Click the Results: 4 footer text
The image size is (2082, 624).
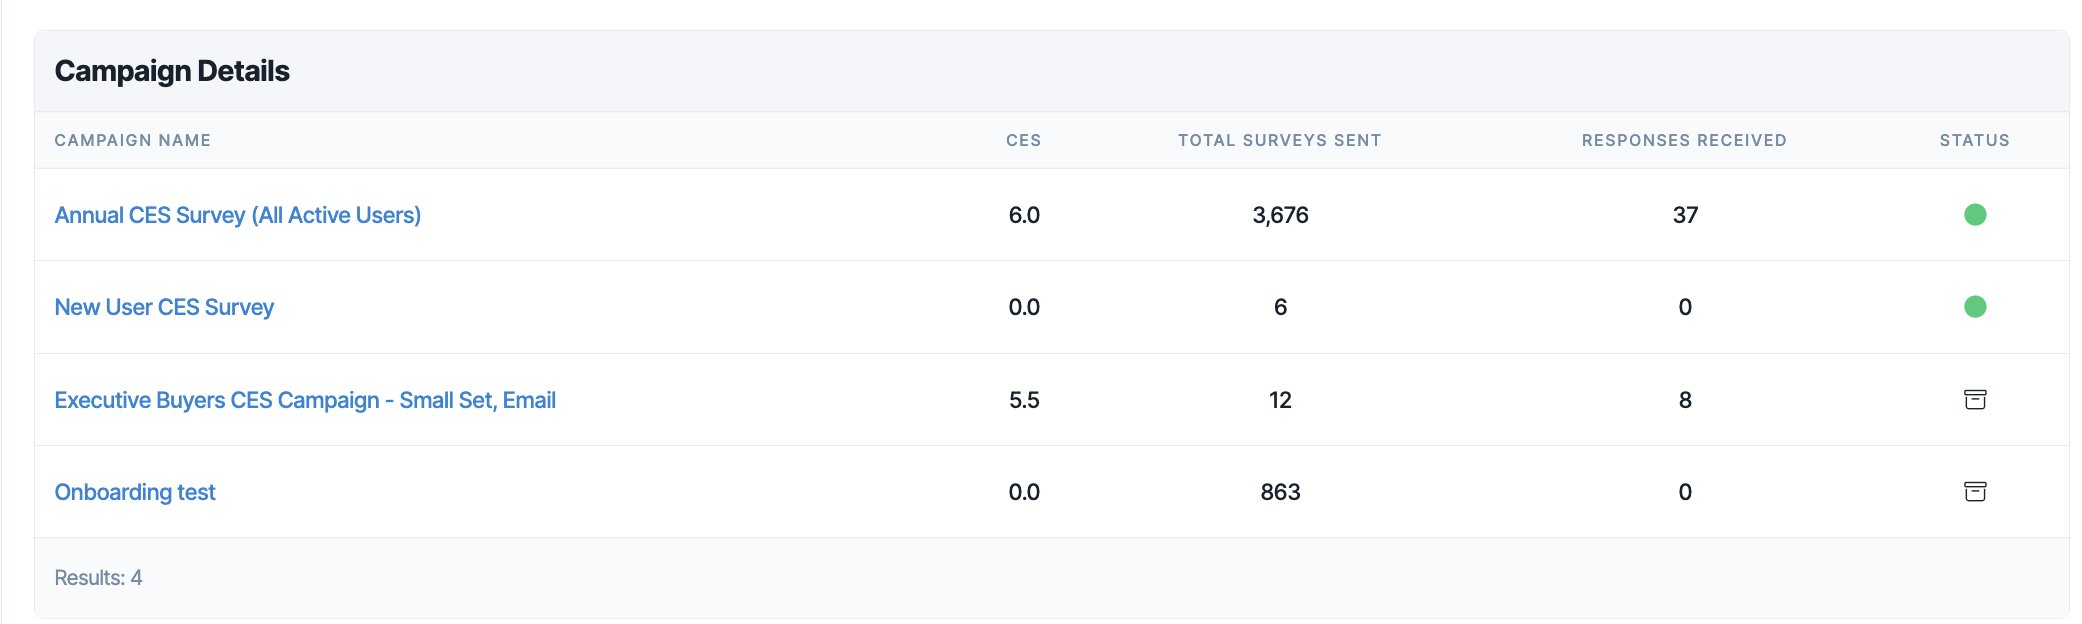tap(98, 578)
